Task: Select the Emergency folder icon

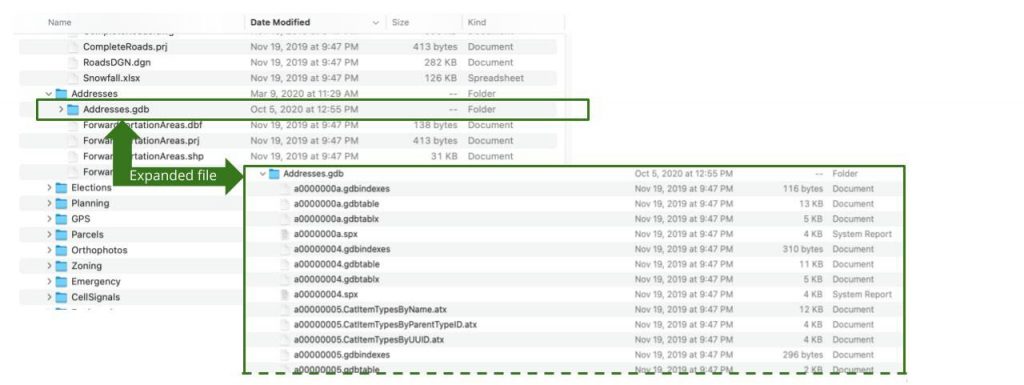Action: (x=61, y=282)
